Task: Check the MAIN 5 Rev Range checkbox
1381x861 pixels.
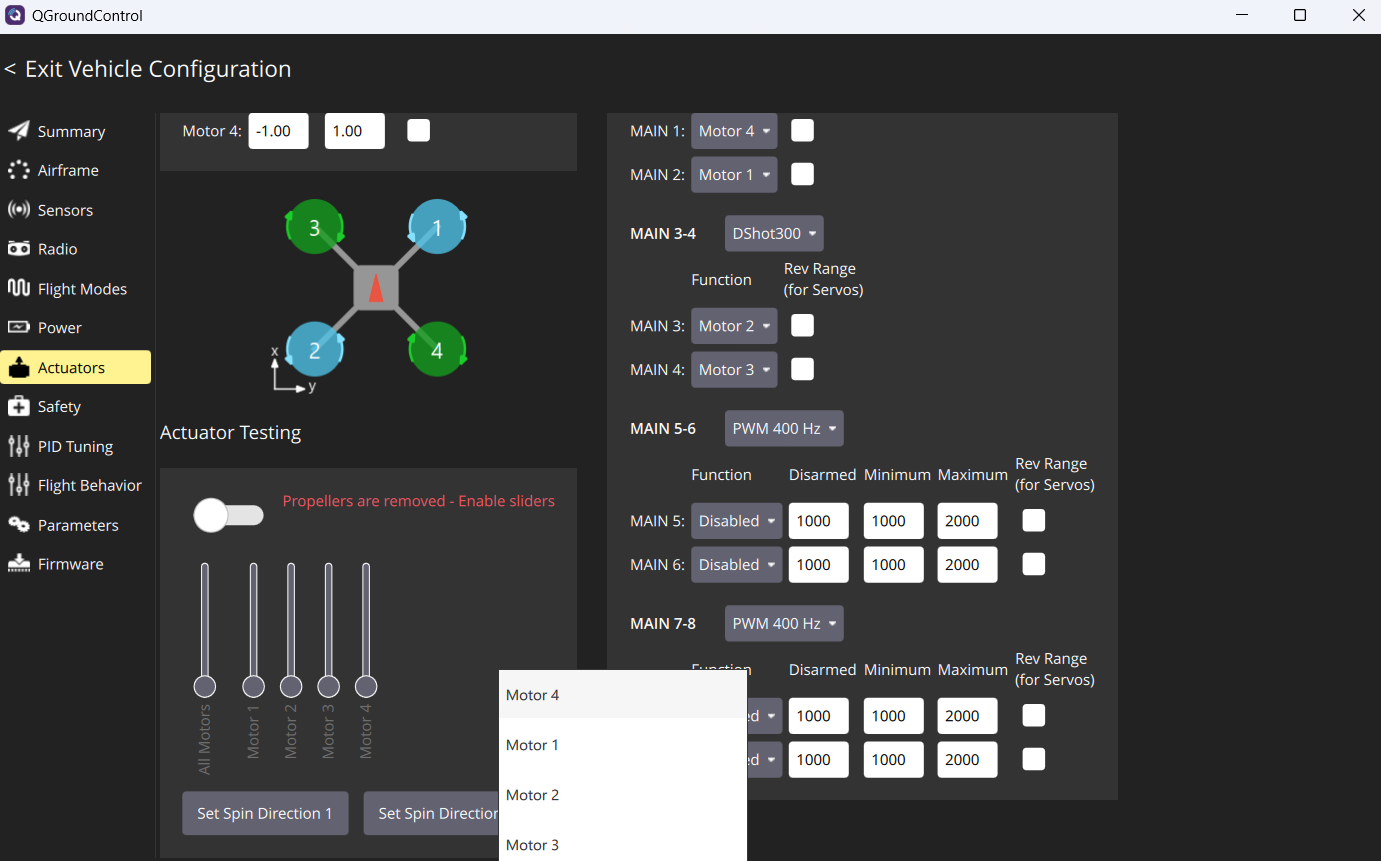Action: (x=1034, y=520)
